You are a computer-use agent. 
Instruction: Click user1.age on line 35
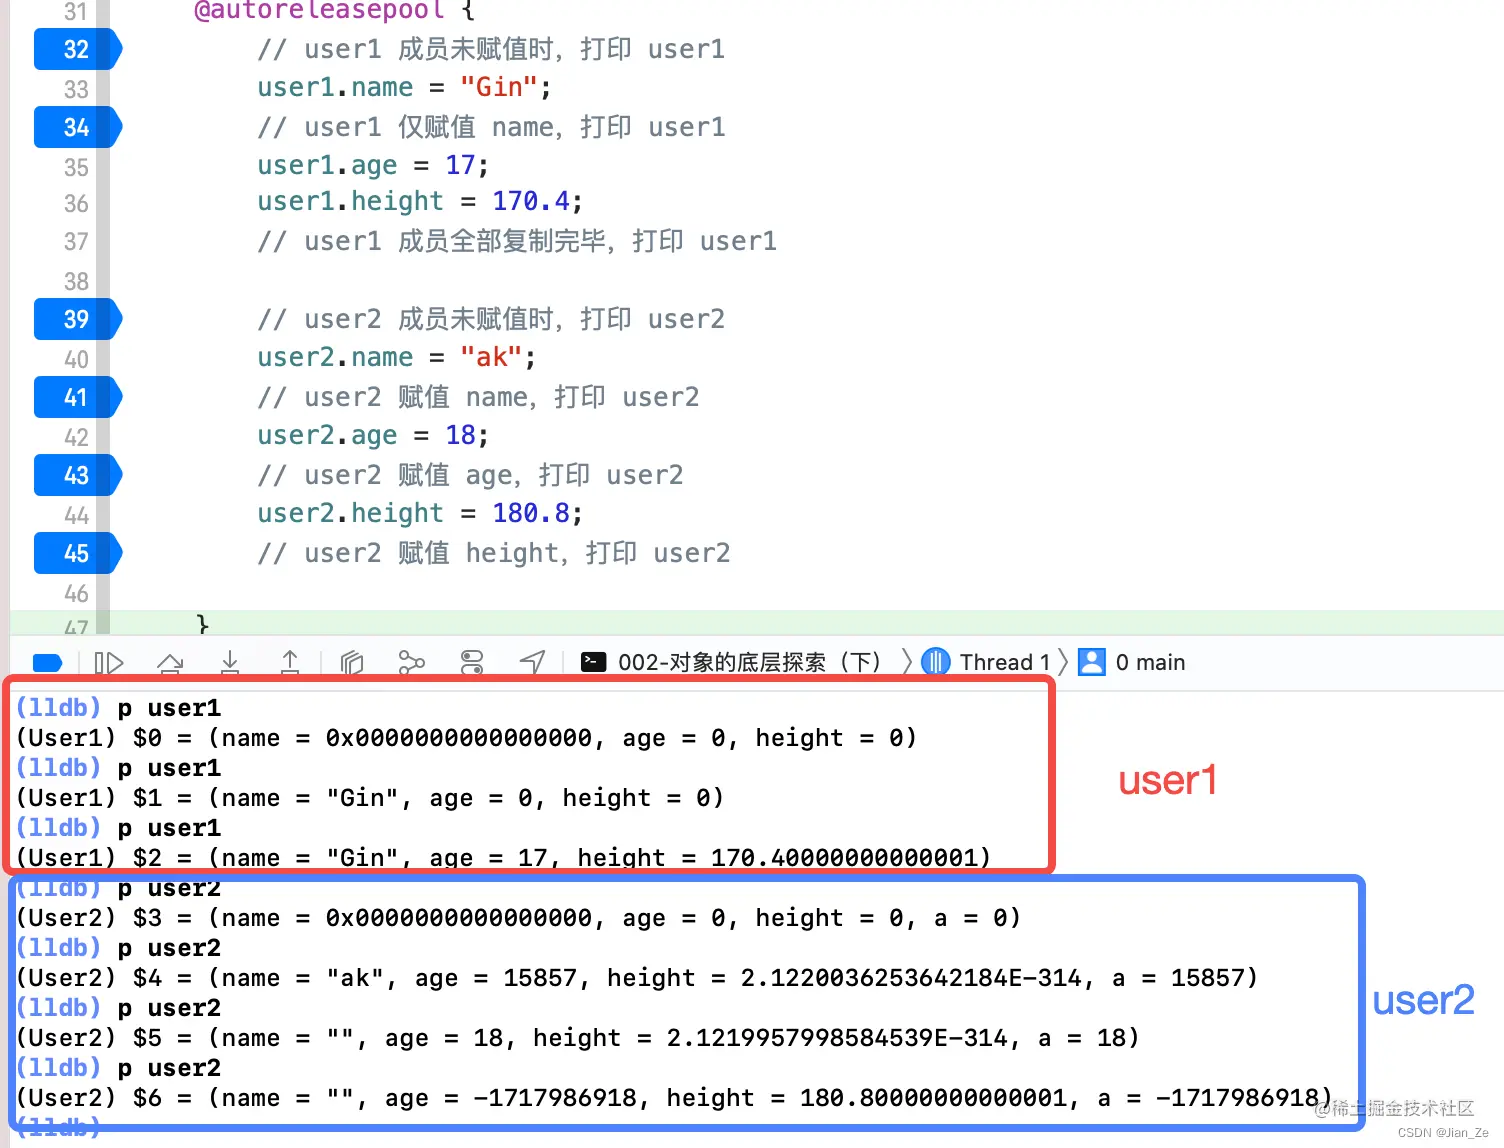point(327,165)
